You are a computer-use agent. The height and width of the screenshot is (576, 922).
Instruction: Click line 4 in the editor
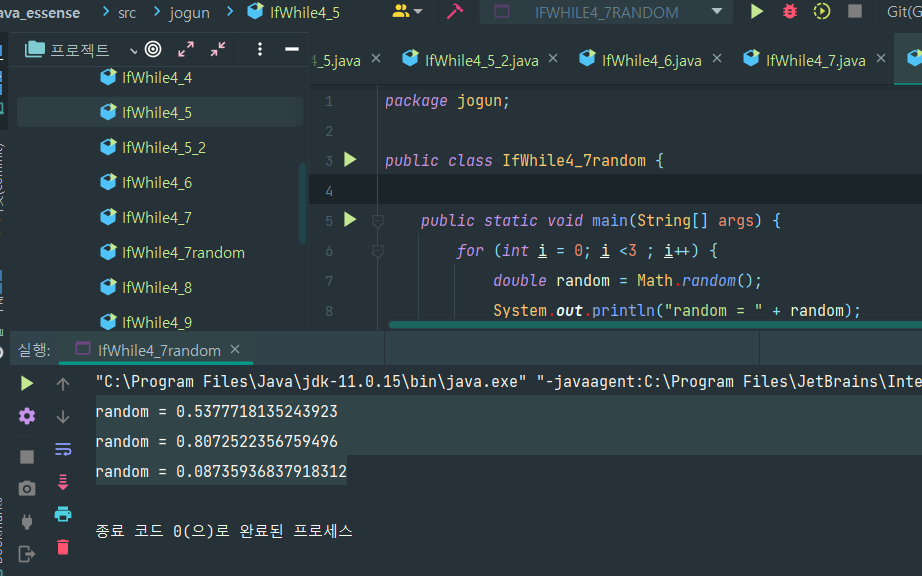pyautogui.click(x=615, y=190)
